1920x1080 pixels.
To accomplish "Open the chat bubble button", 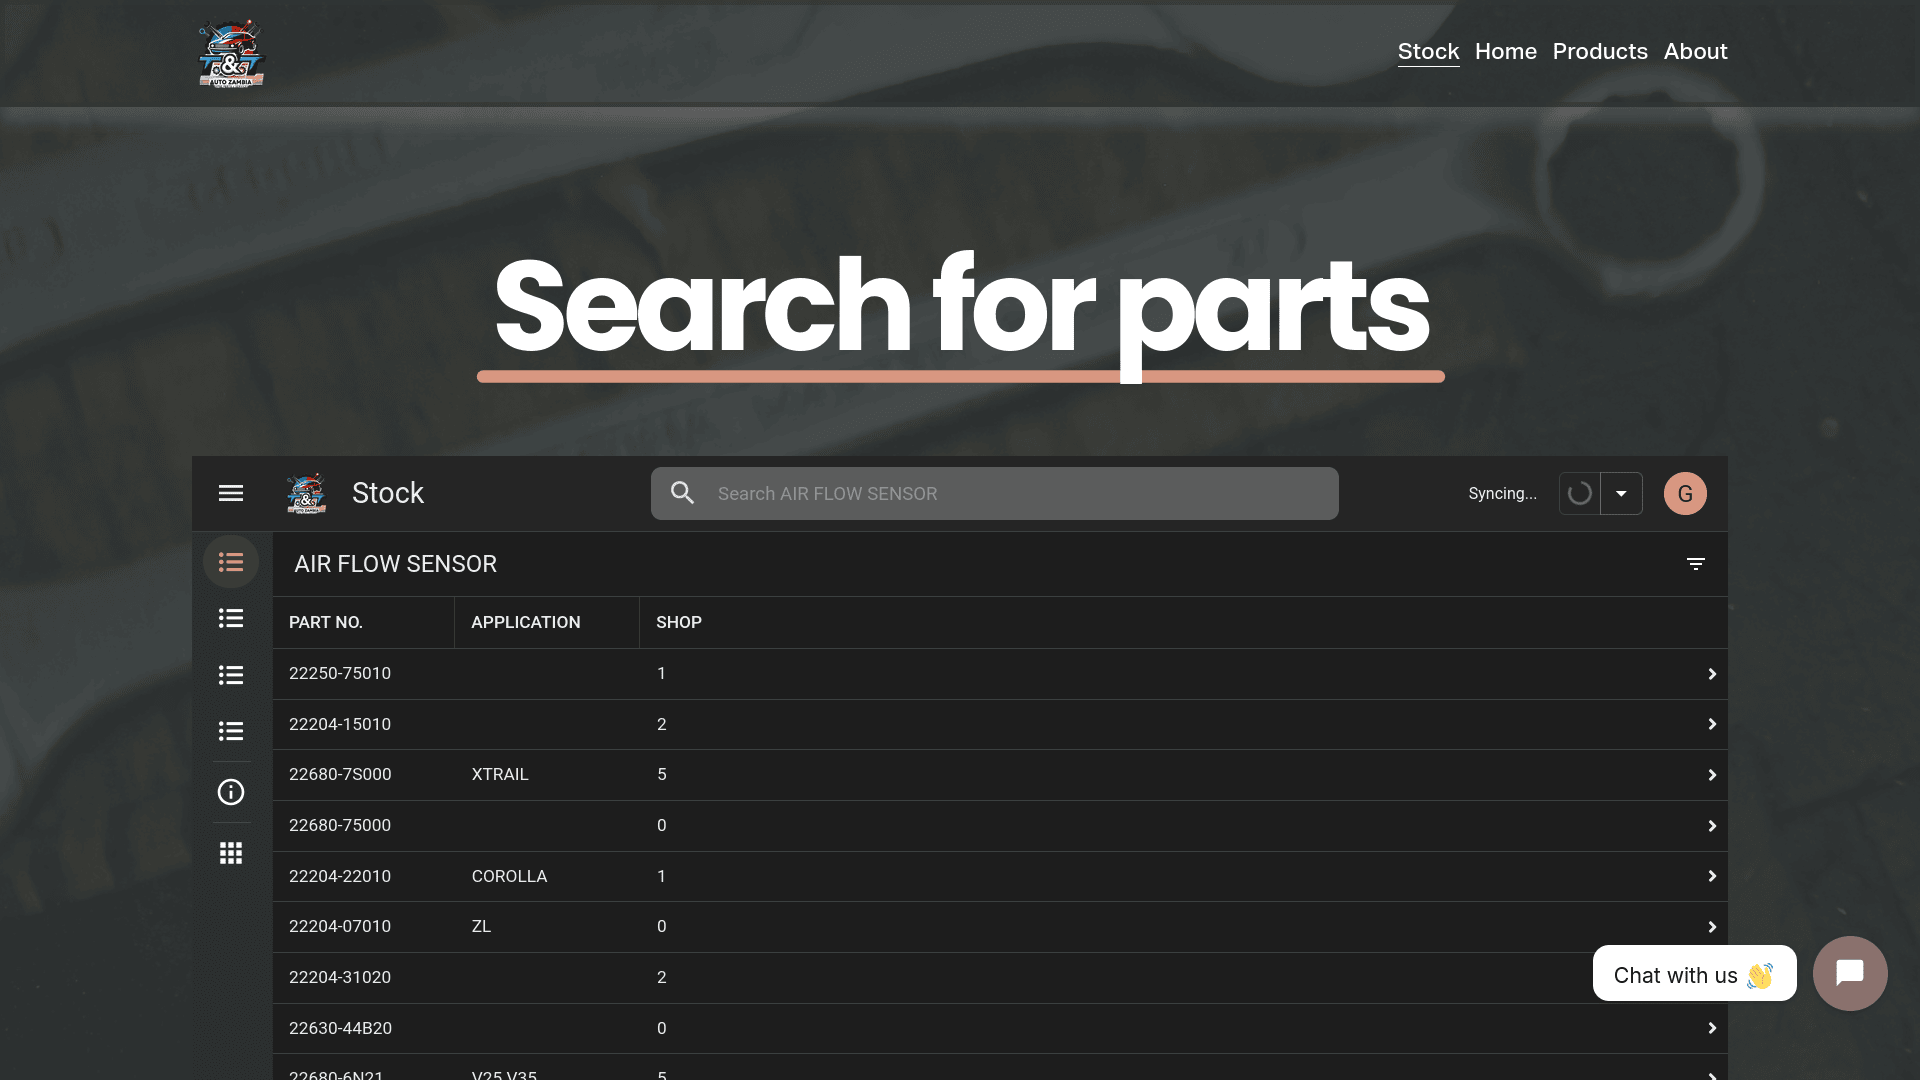I will 1850,973.
